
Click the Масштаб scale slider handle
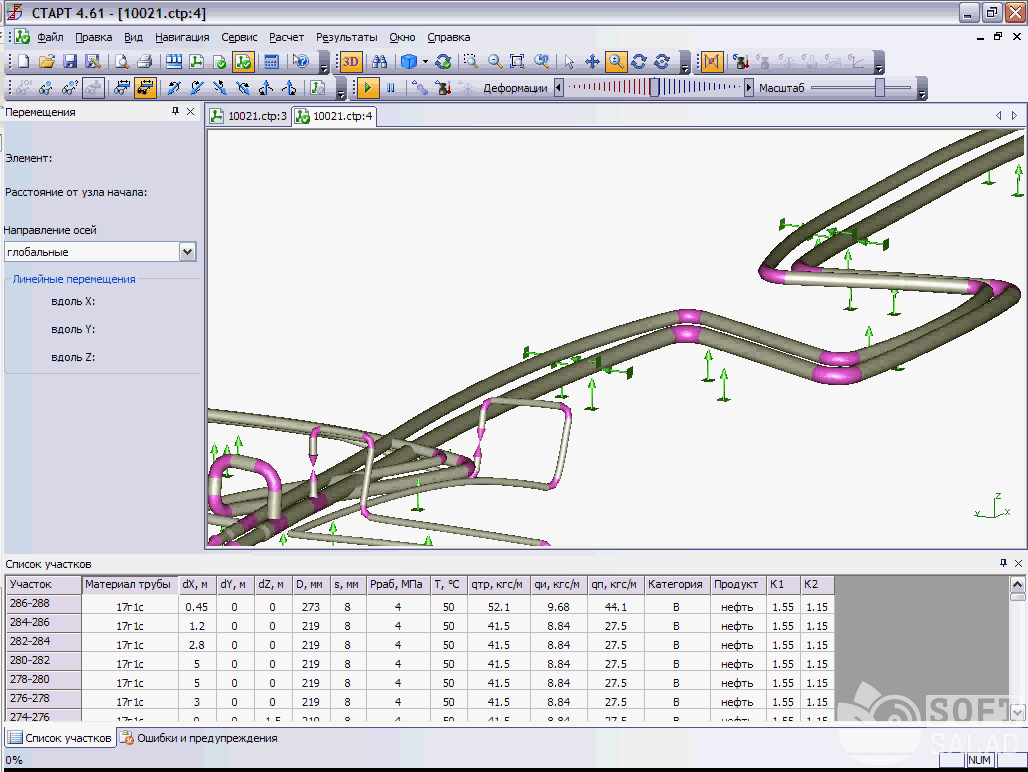880,88
